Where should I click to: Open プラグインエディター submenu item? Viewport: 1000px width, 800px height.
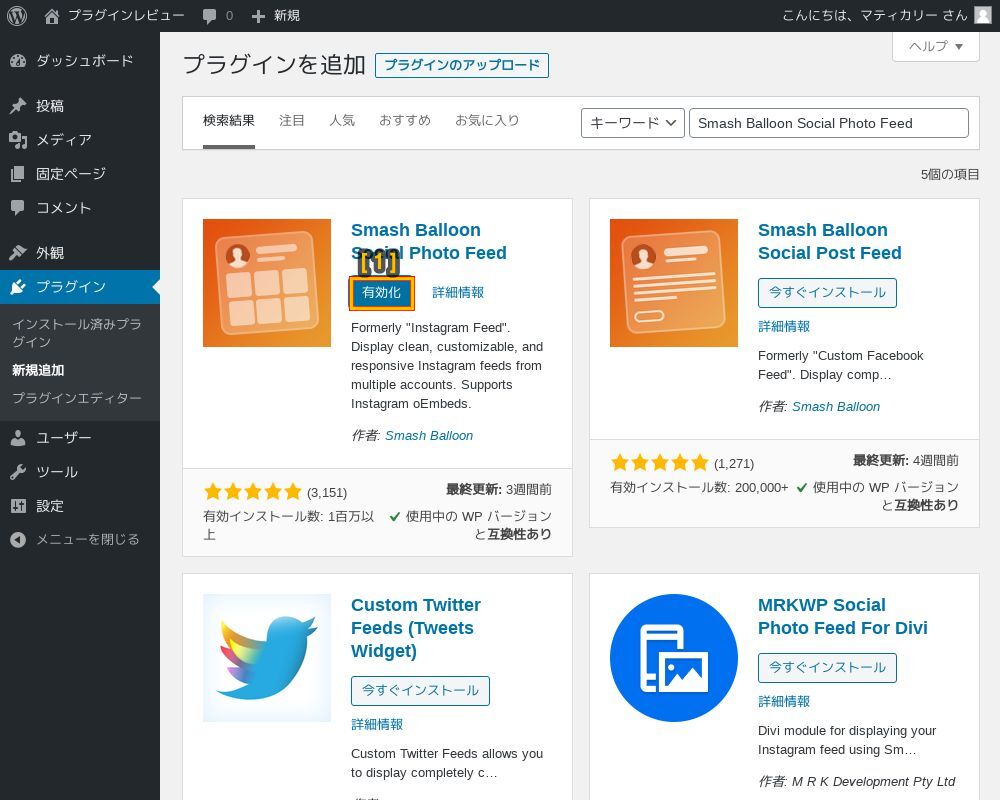pyautogui.click(x=77, y=398)
